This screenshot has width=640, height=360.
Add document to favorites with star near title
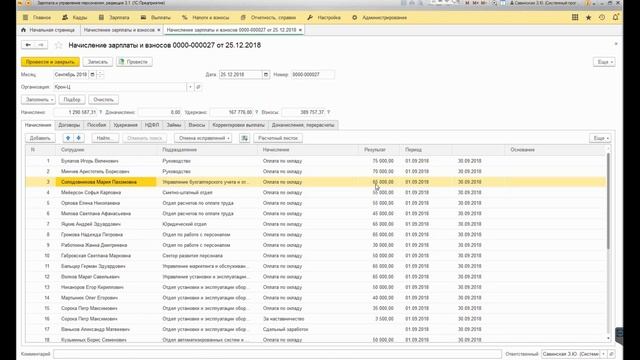(59, 45)
